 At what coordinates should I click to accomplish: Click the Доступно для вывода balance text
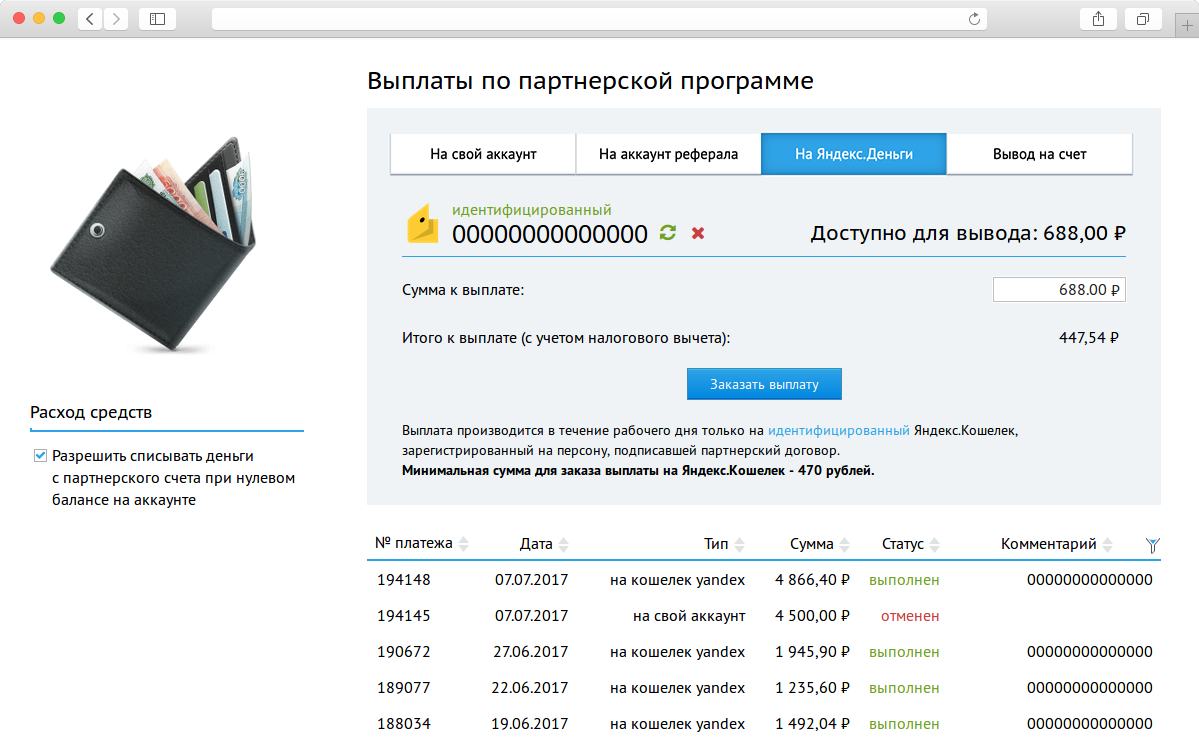(x=967, y=232)
